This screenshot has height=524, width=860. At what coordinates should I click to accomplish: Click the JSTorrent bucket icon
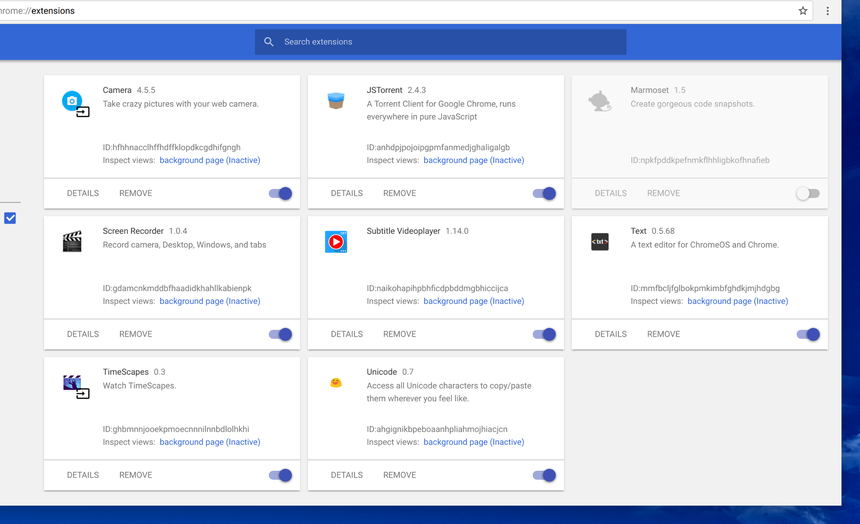point(336,101)
